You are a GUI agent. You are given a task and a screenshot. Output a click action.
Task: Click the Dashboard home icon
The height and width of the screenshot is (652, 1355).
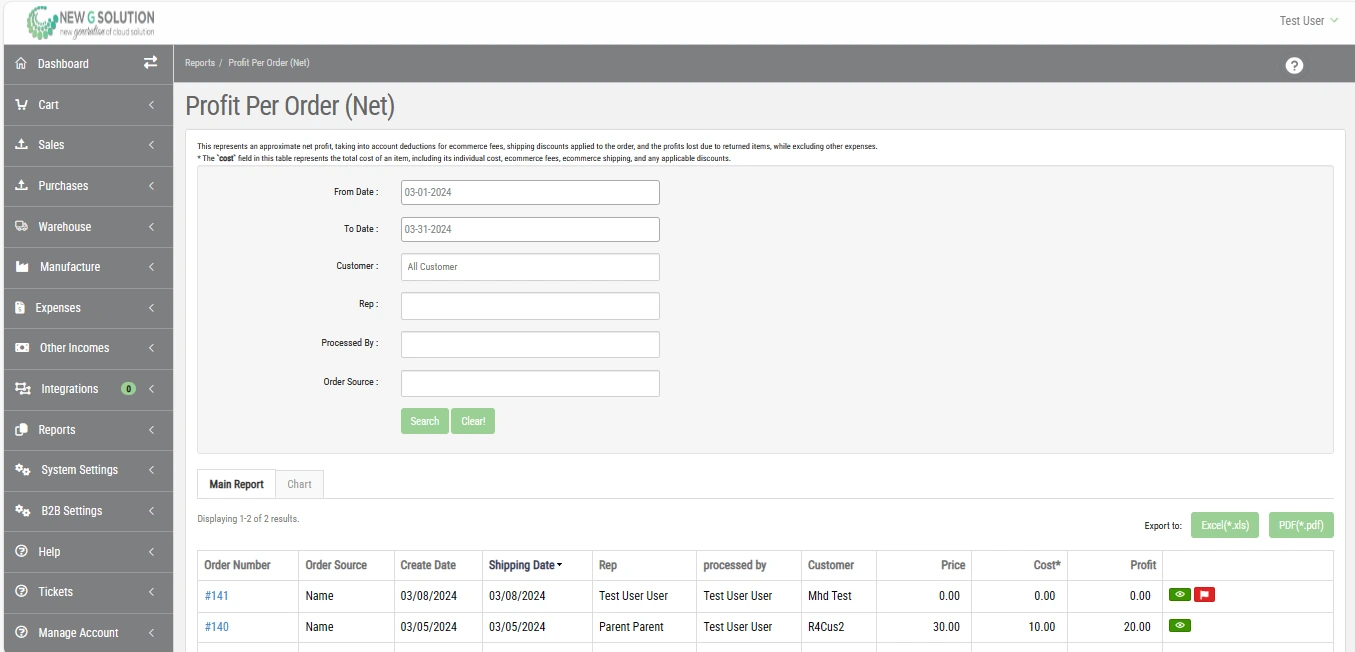pyautogui.click(x=21, y=63)
